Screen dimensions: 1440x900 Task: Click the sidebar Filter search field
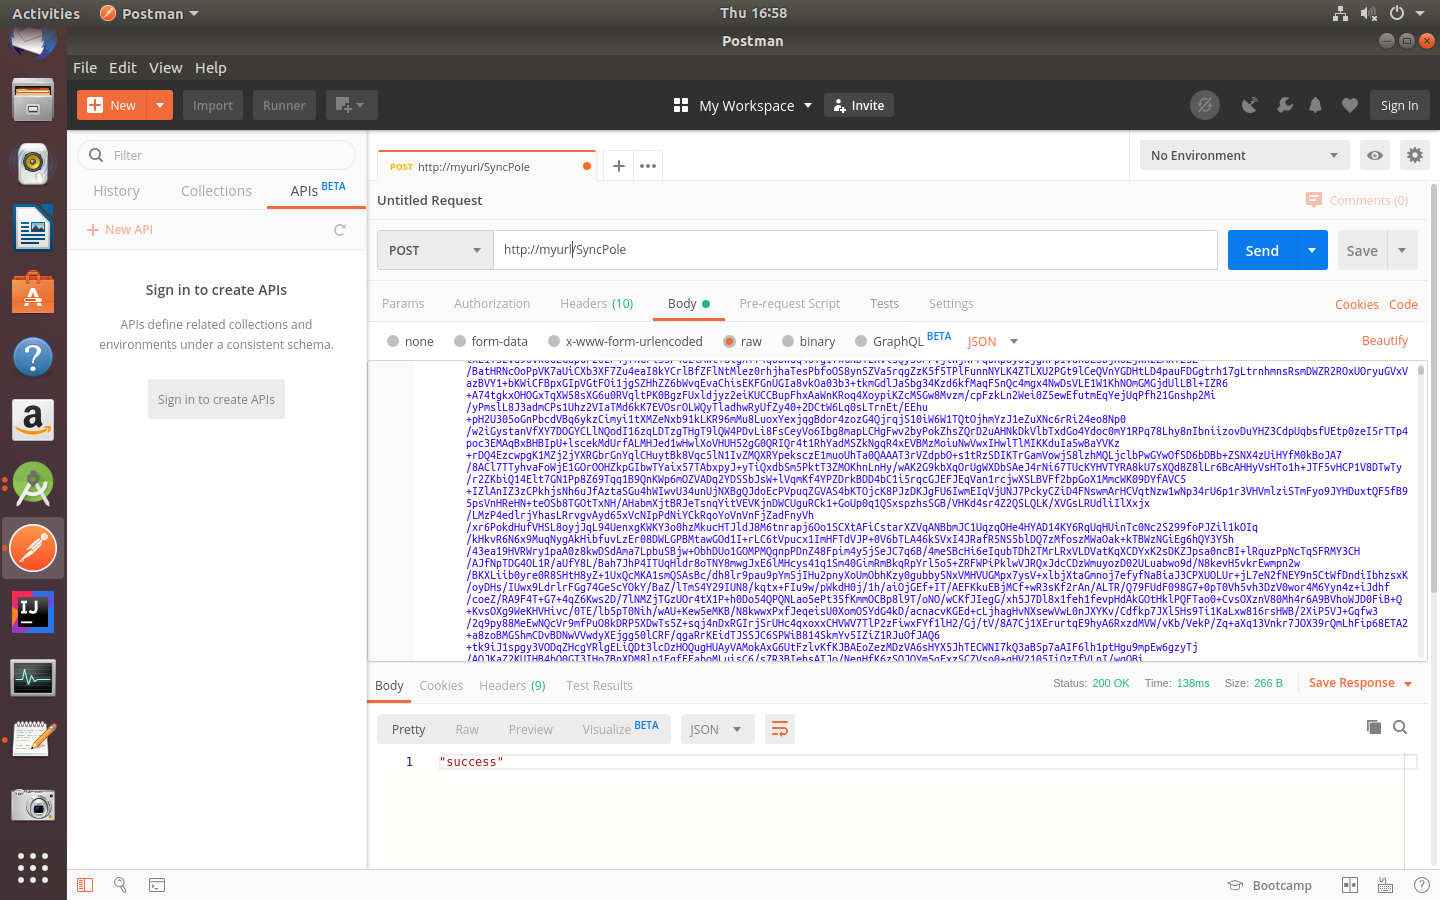click(x=216, y=155)
